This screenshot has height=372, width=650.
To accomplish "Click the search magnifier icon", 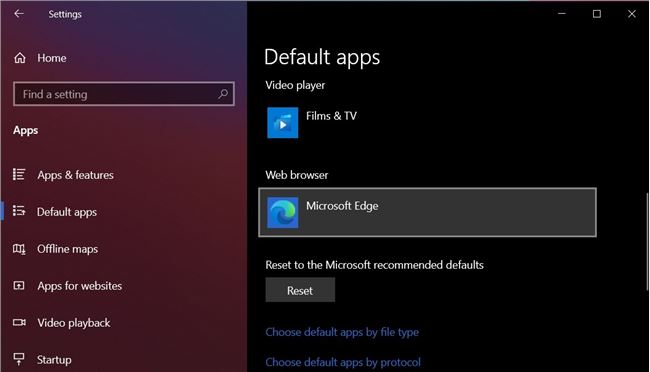I will (x=223, y=94).
